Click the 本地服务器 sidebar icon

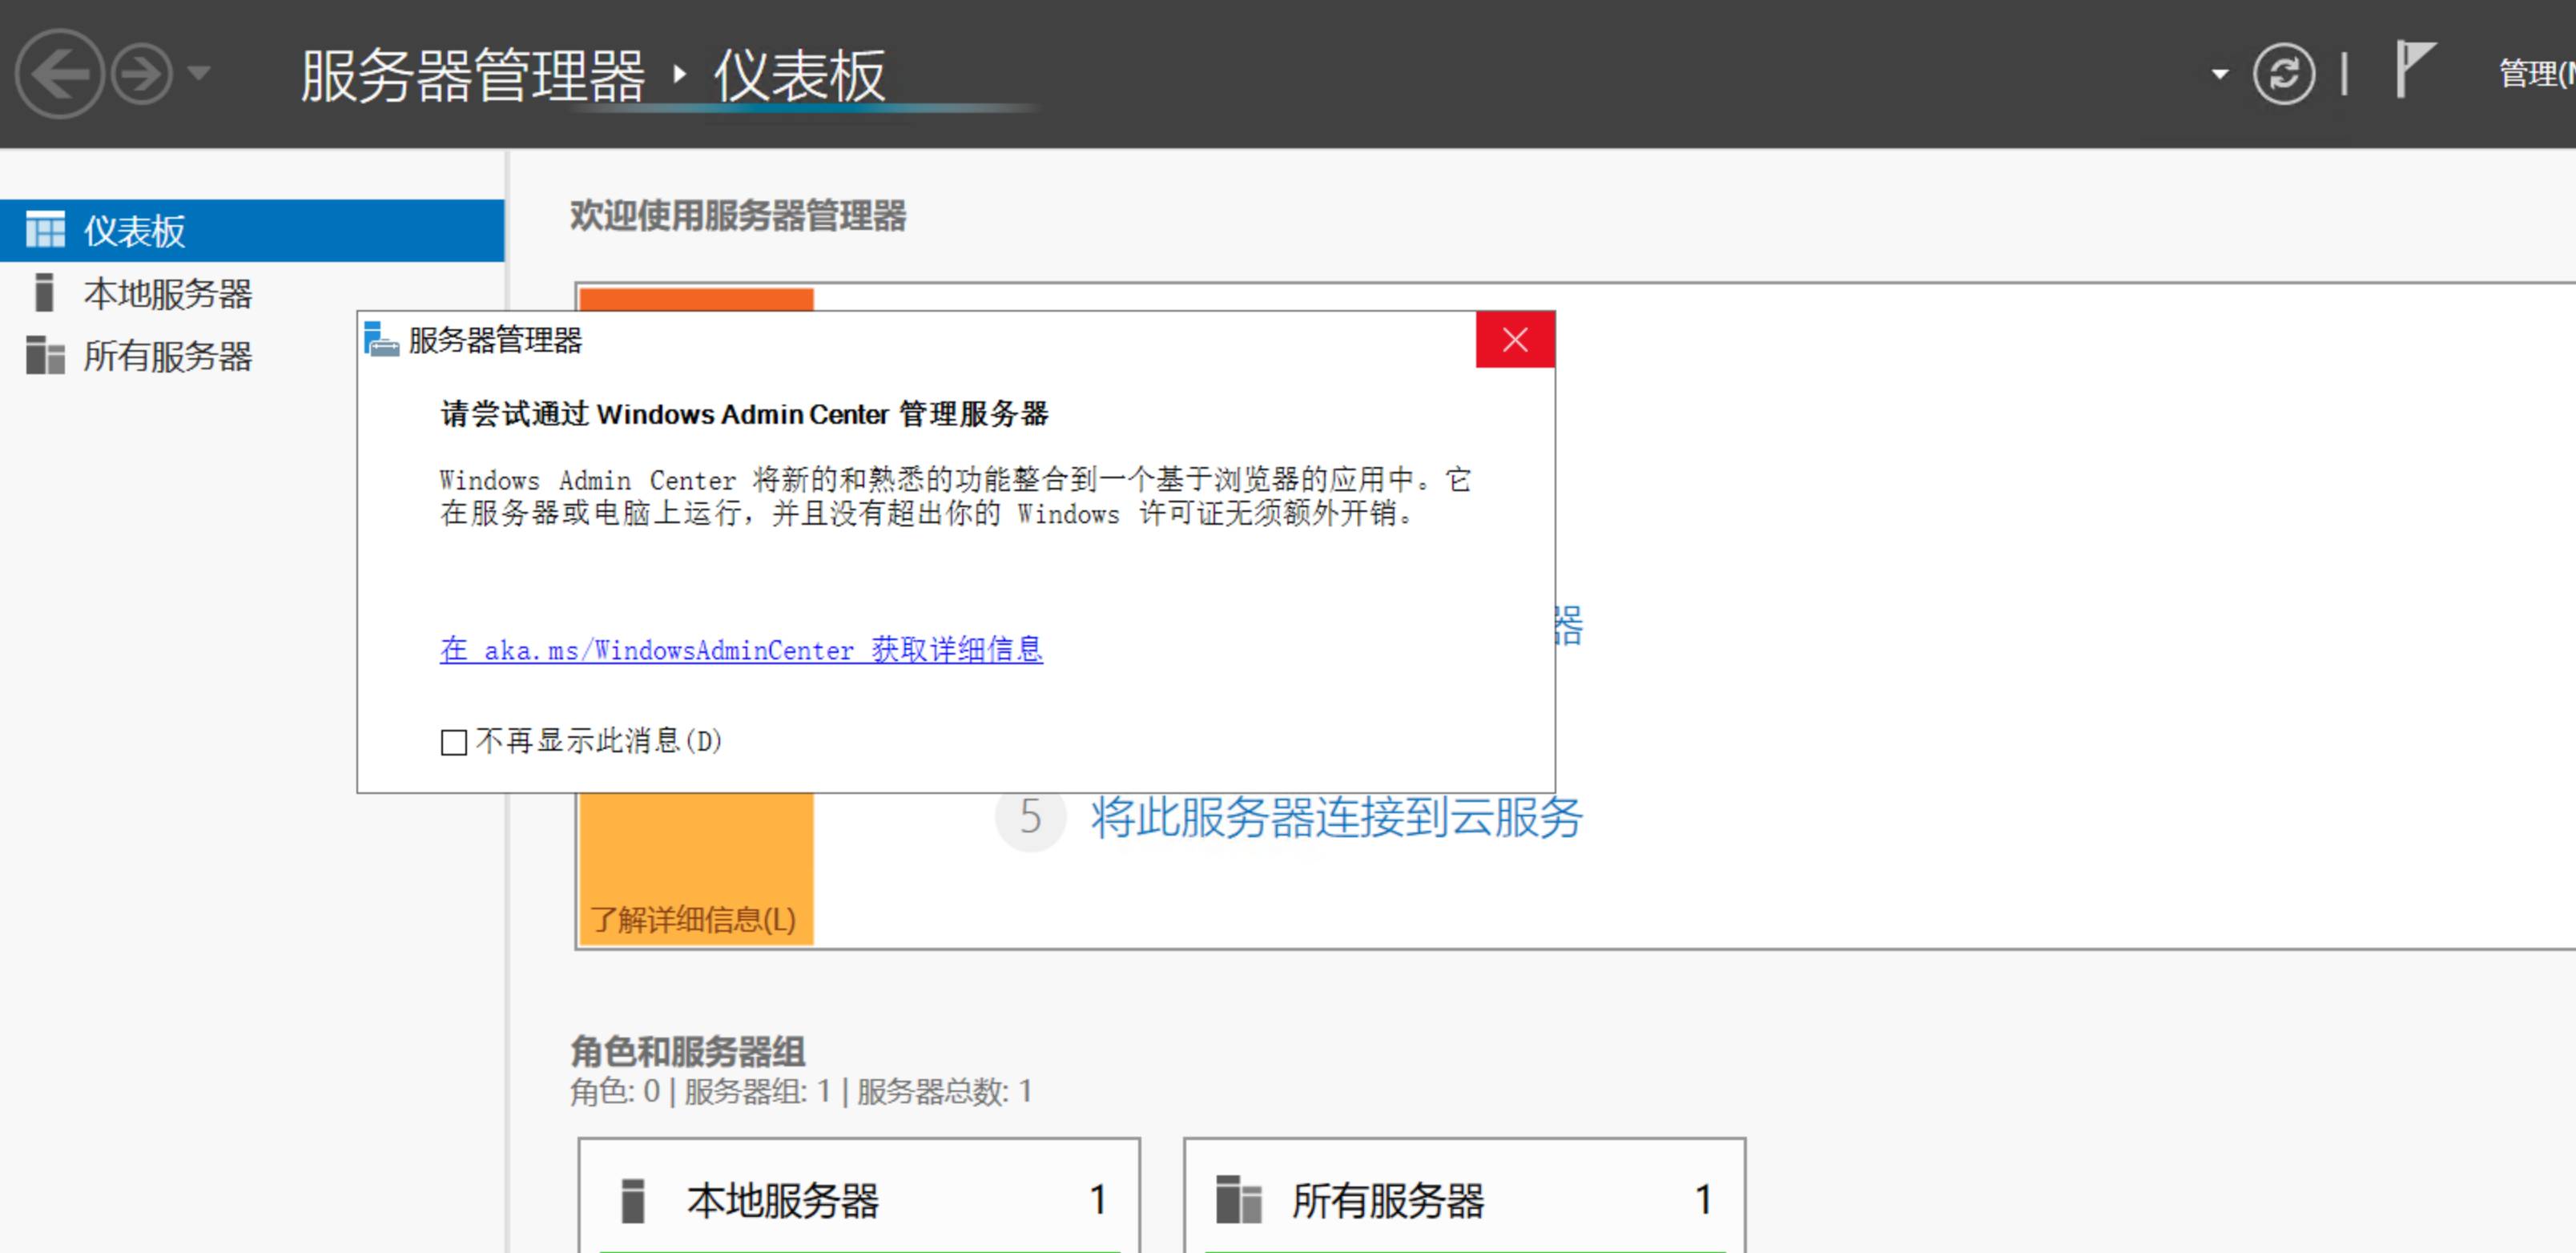[44, 293]
